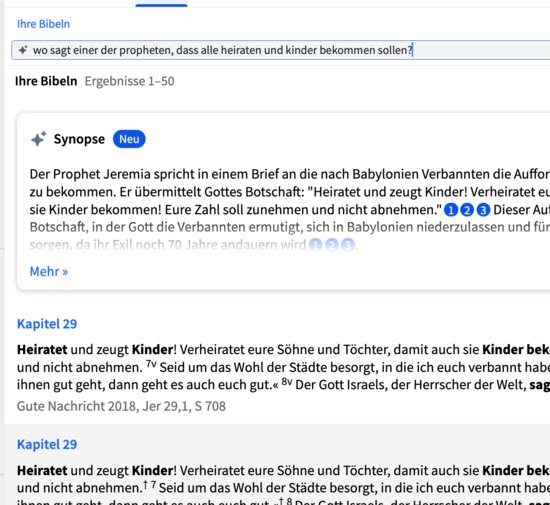Click footnote marker 7v in the first result
This screenshot has width=550, height=505.
pos(151,364)
